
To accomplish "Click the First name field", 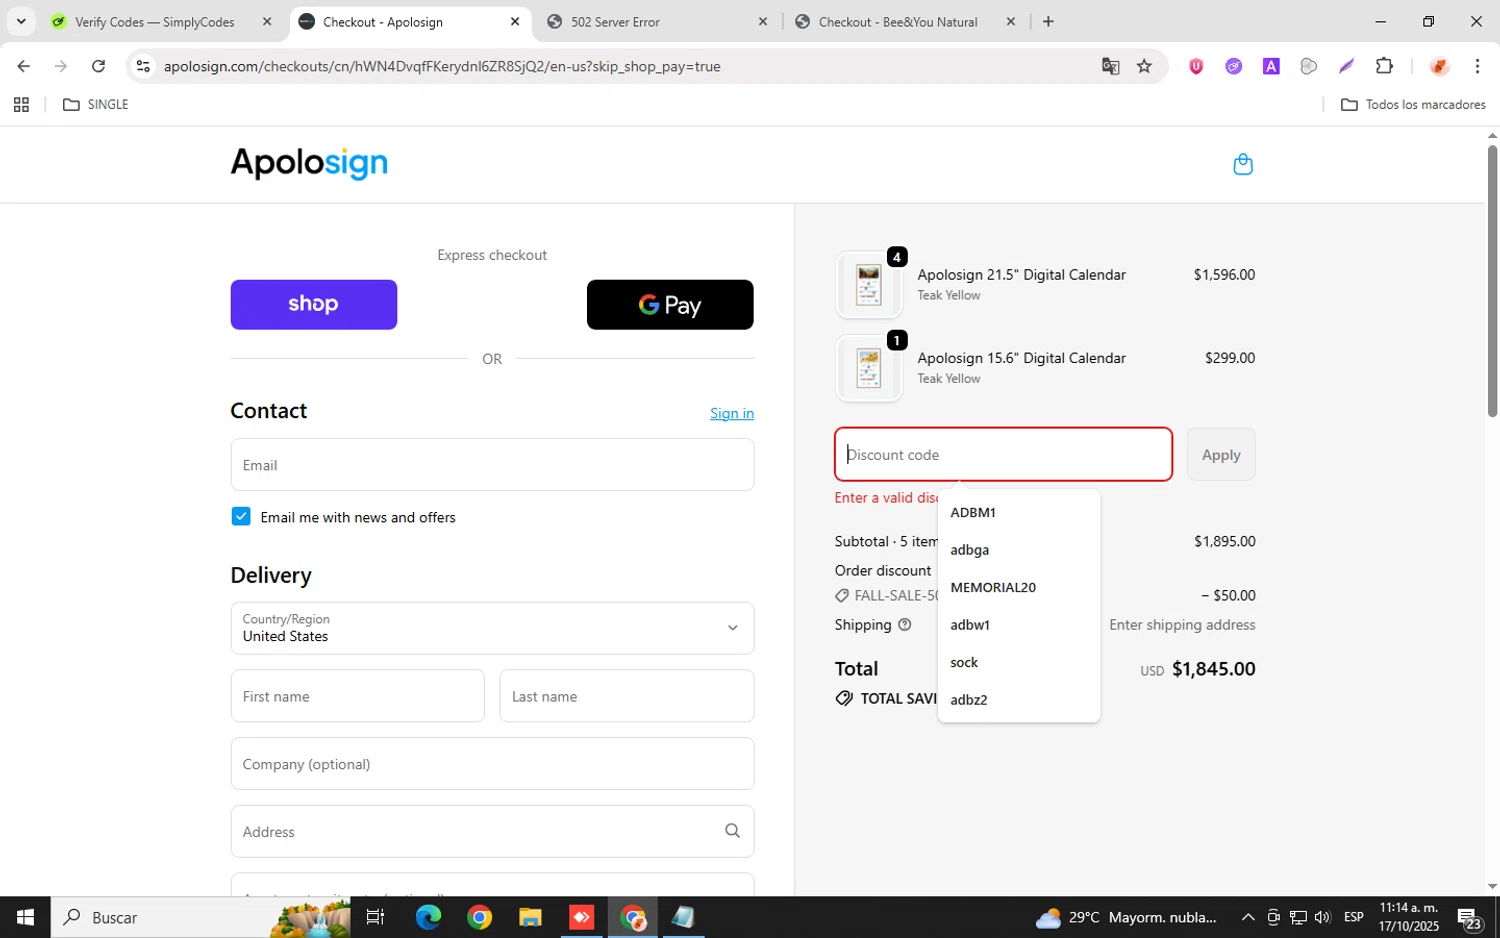I will tap(357, 696).
